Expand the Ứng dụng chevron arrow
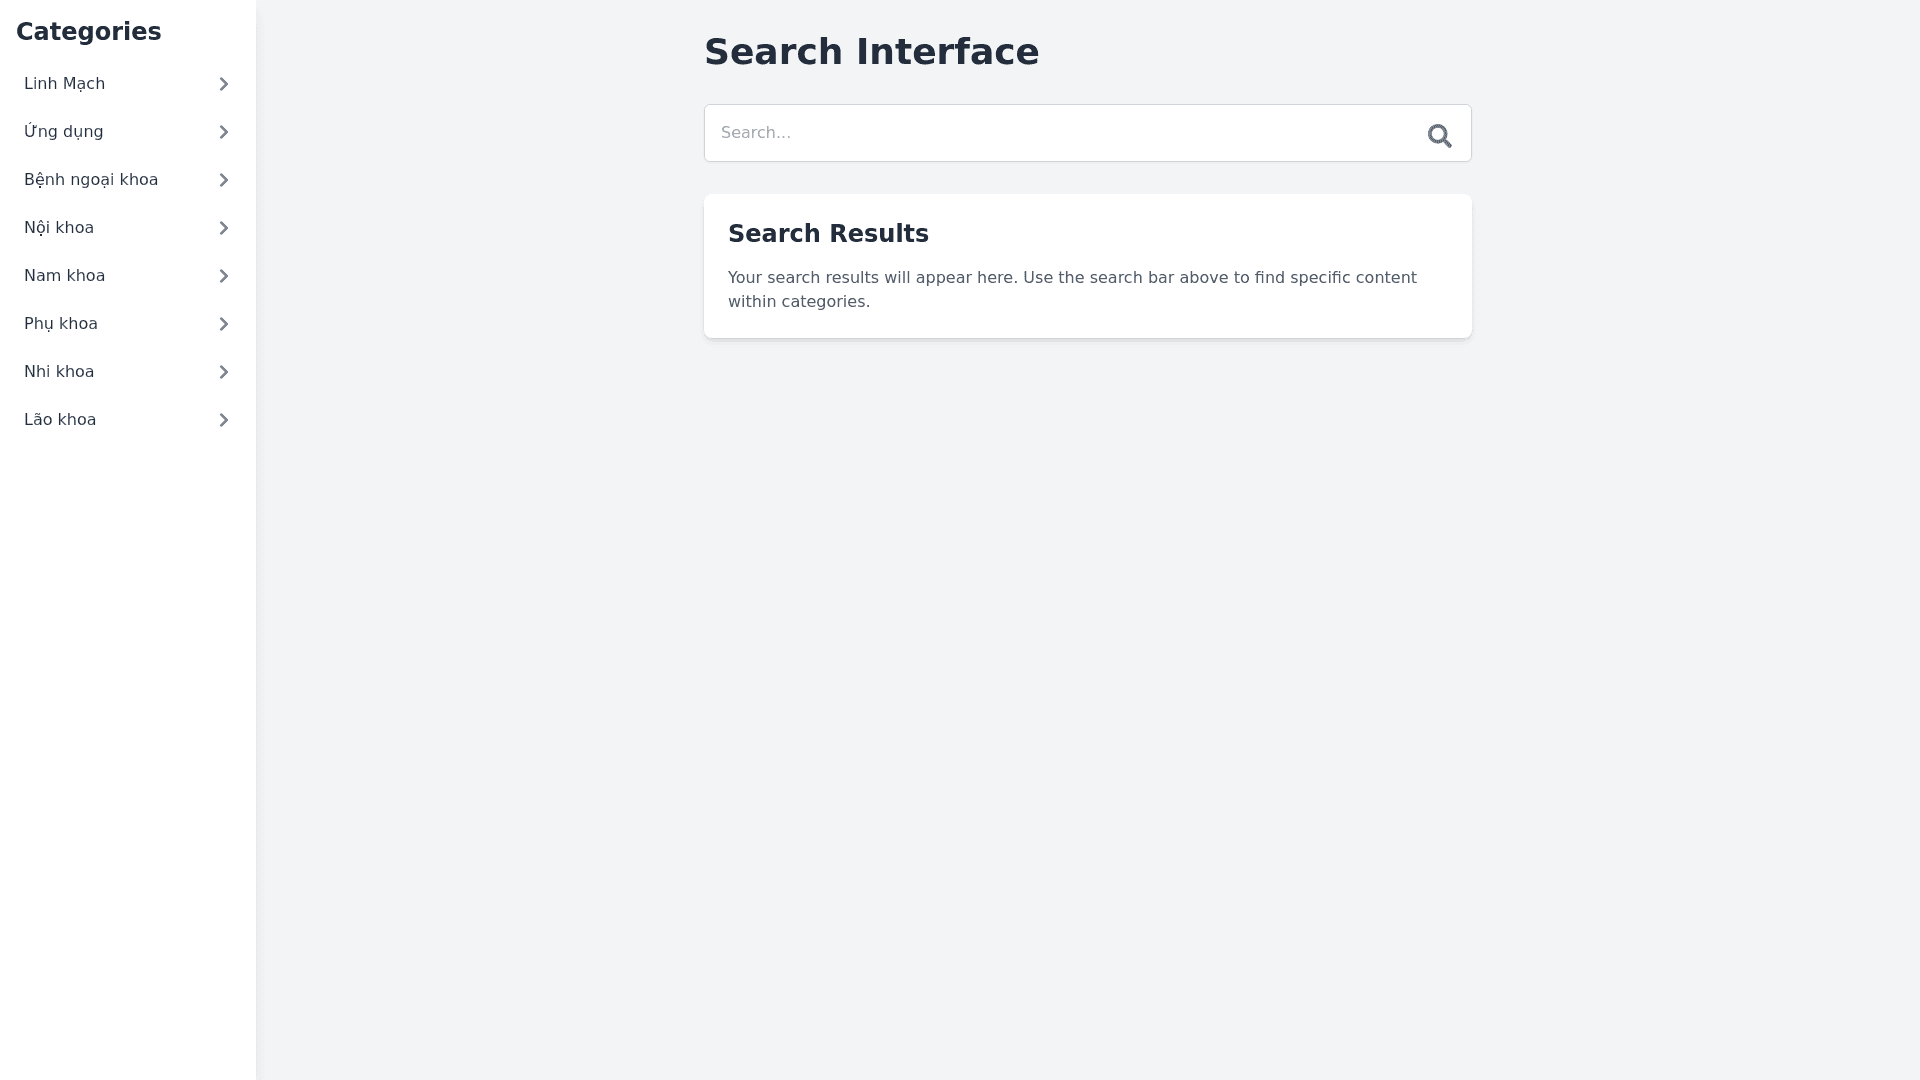The height and width of the screenshot is (1080, 1920). tap(224, 132)
